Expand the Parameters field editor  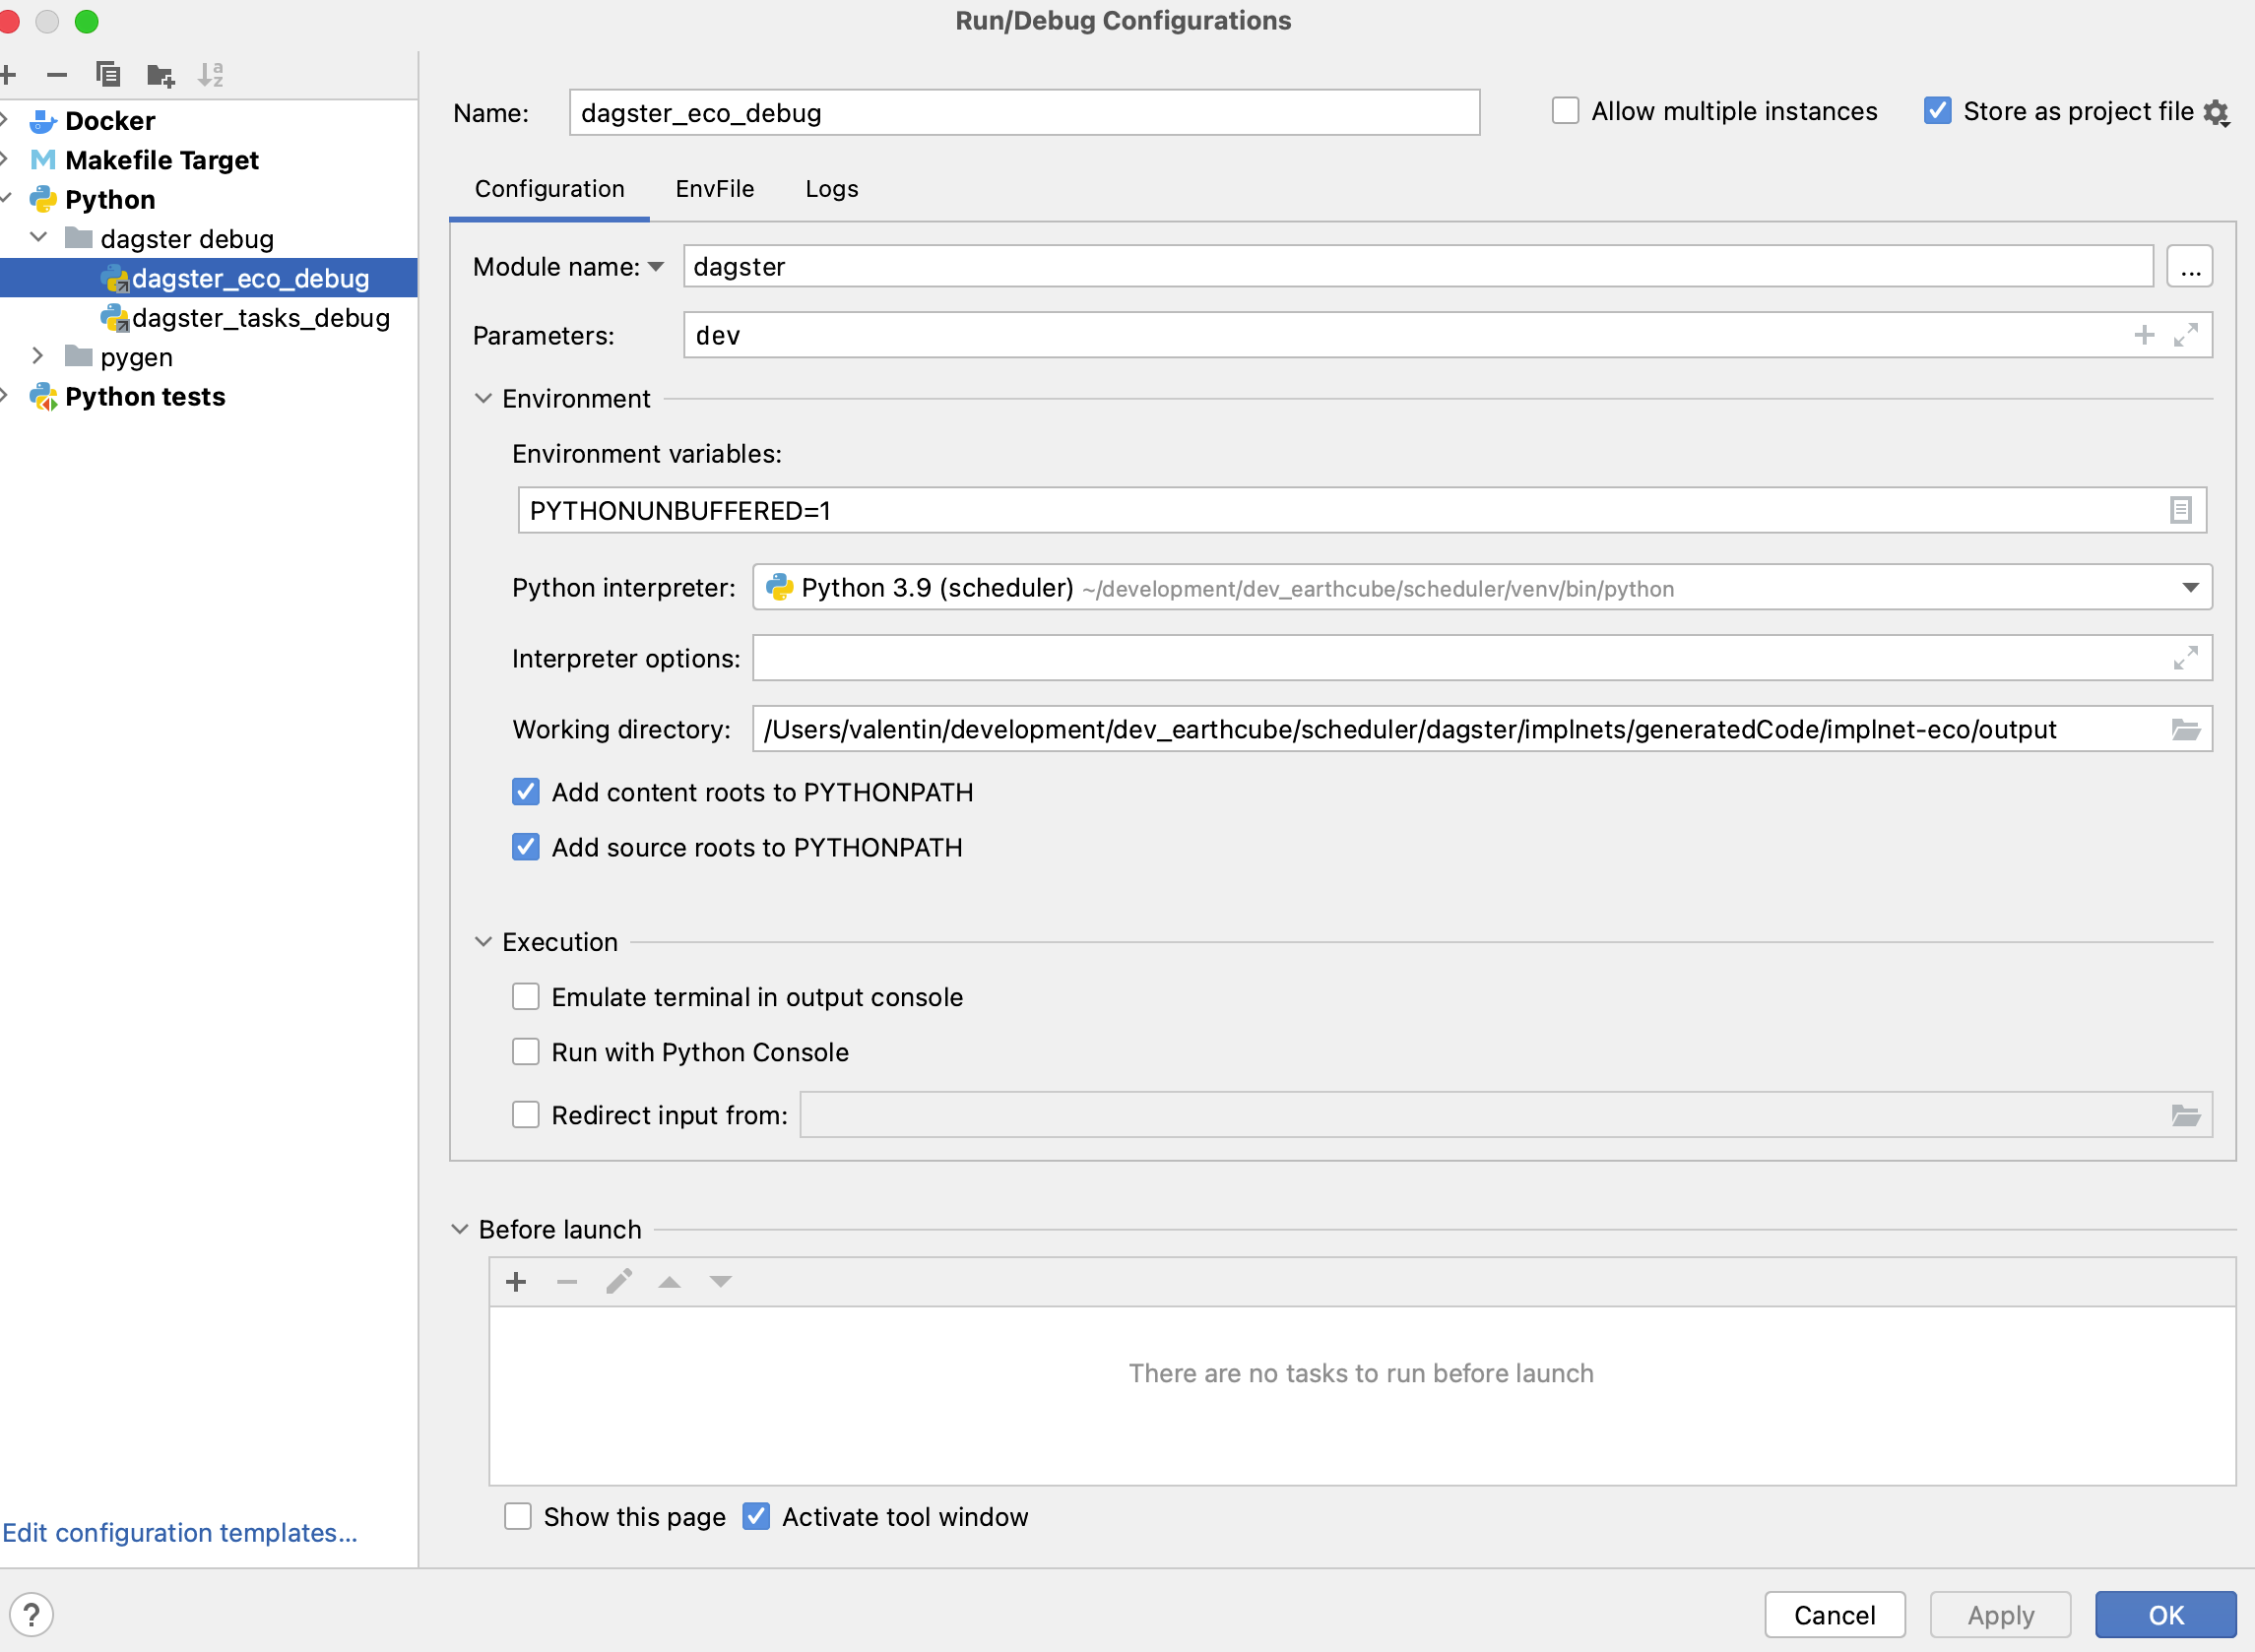point(2186,335)
